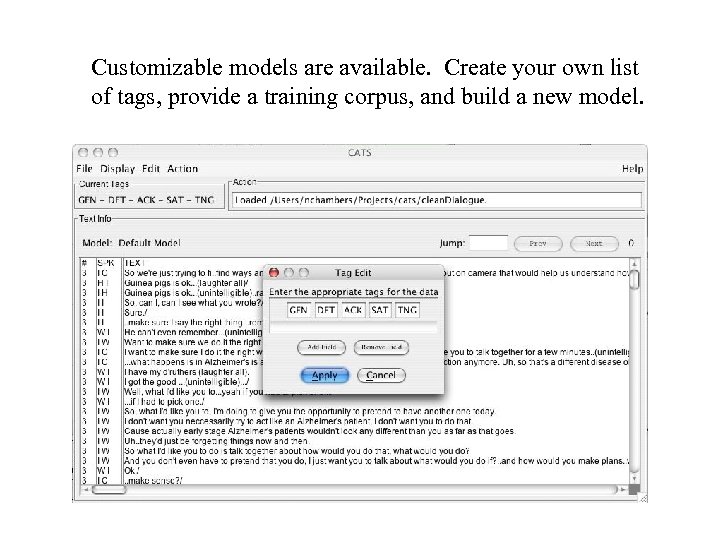This screenshot has height=540, width=720.
Task: Click the Remove field button
Action: coord(381,347)
